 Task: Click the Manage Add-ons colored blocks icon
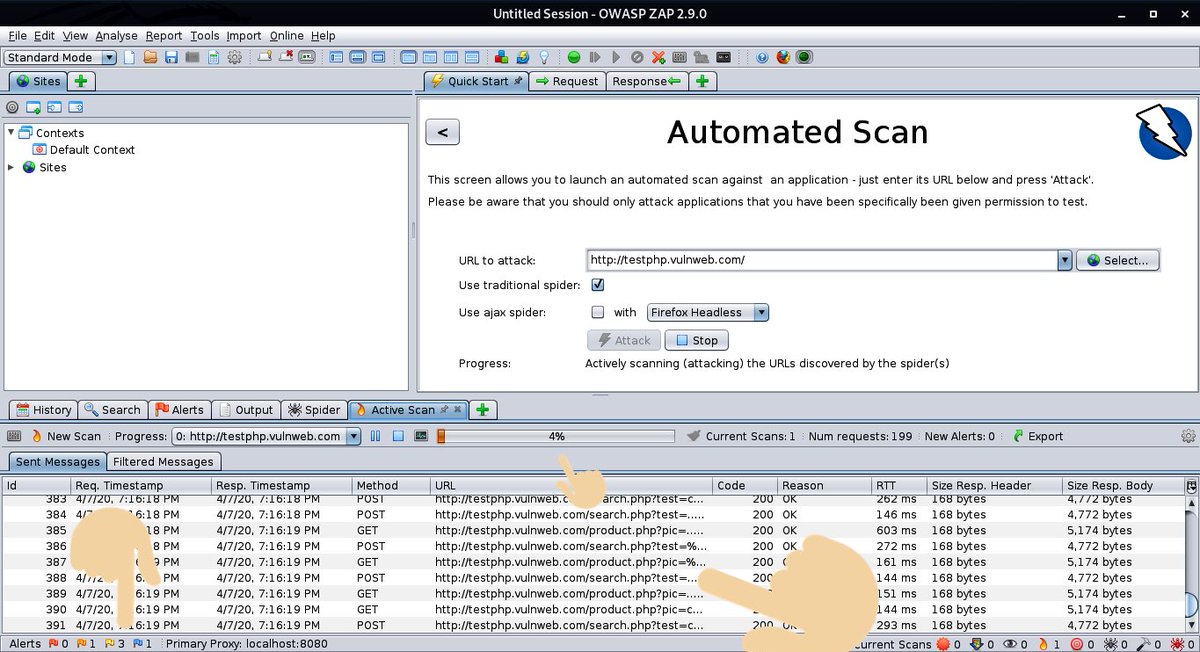click(501, 57)
